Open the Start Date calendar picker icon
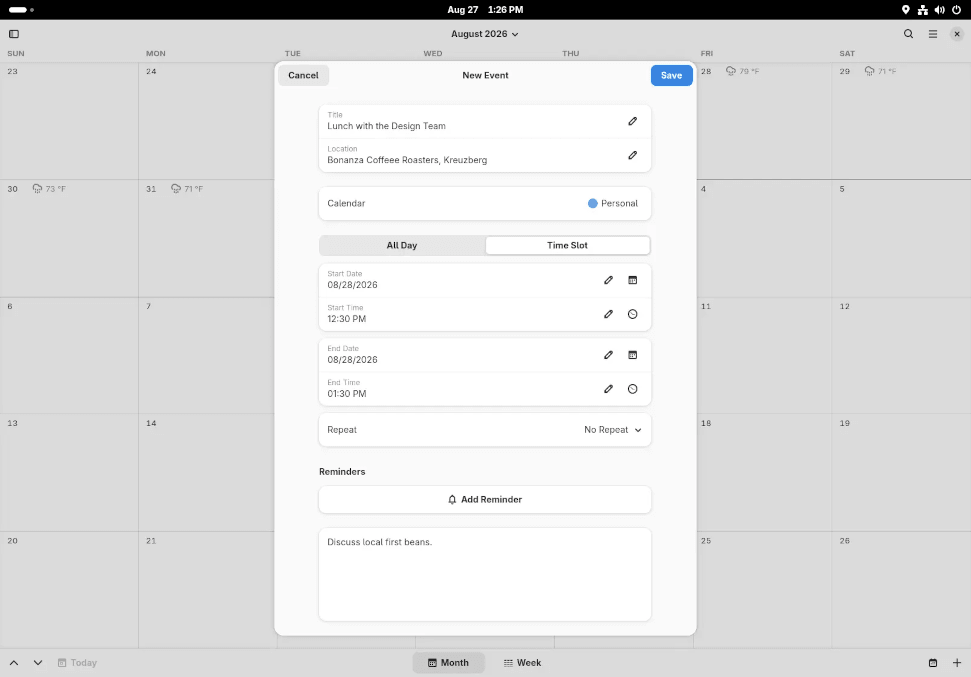This screenshot has height=677, width=971. [632, 280]
